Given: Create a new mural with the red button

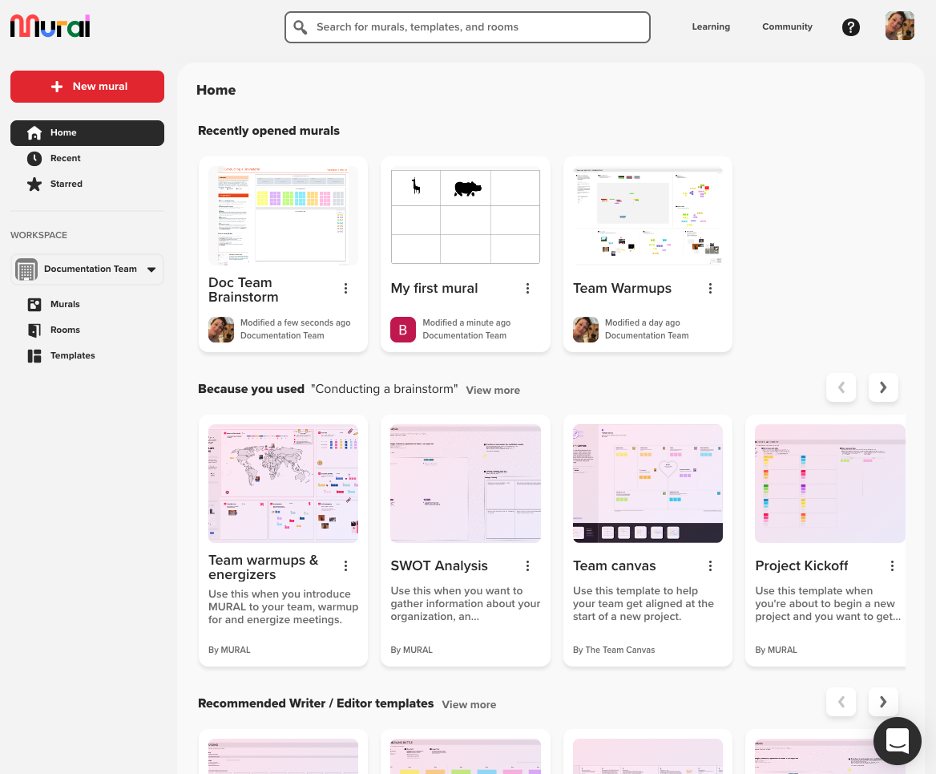Looking at the screenshot, I should point(87,87).
